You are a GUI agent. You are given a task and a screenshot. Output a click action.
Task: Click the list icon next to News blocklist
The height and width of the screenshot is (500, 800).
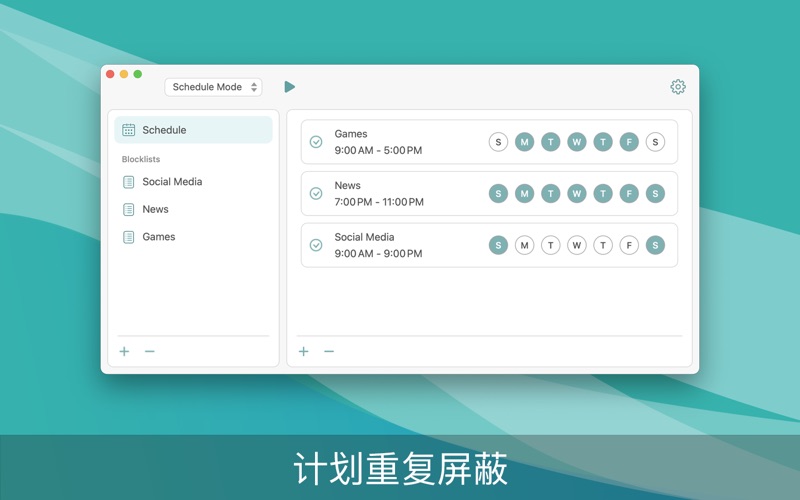click(129, 209)
